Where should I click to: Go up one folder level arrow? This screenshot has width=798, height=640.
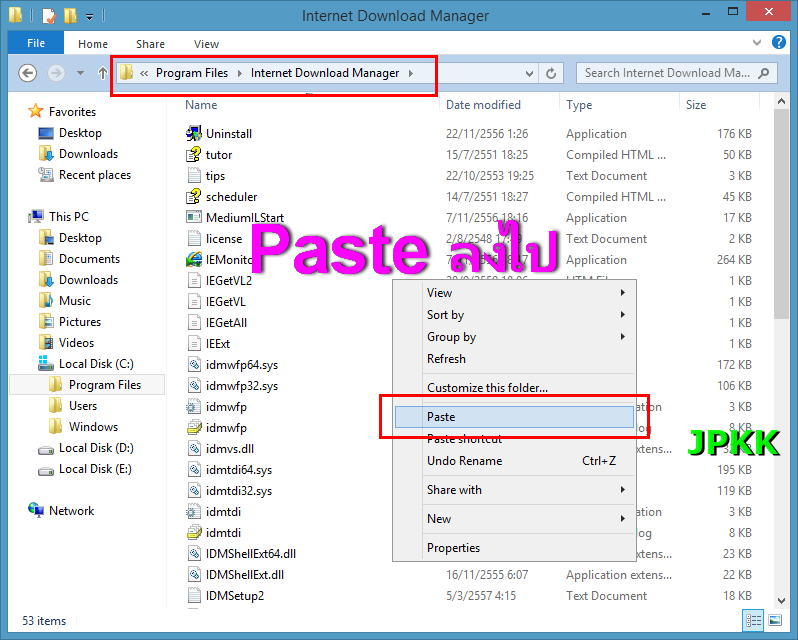102,73
